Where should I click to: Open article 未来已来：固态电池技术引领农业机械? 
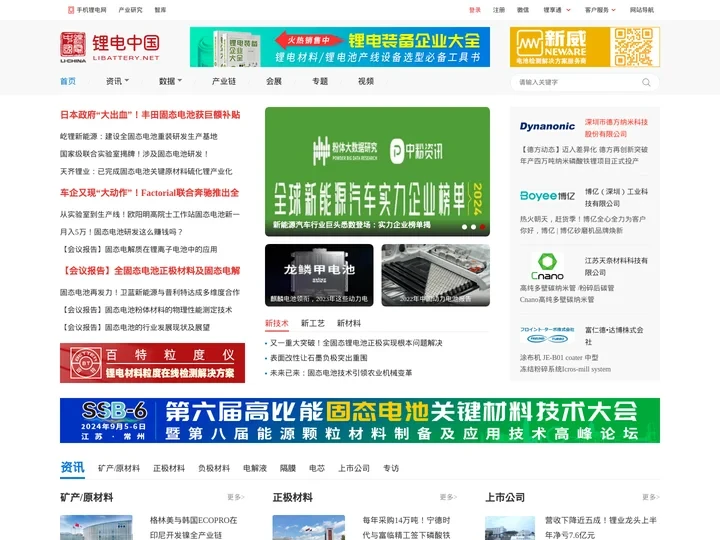341,373
